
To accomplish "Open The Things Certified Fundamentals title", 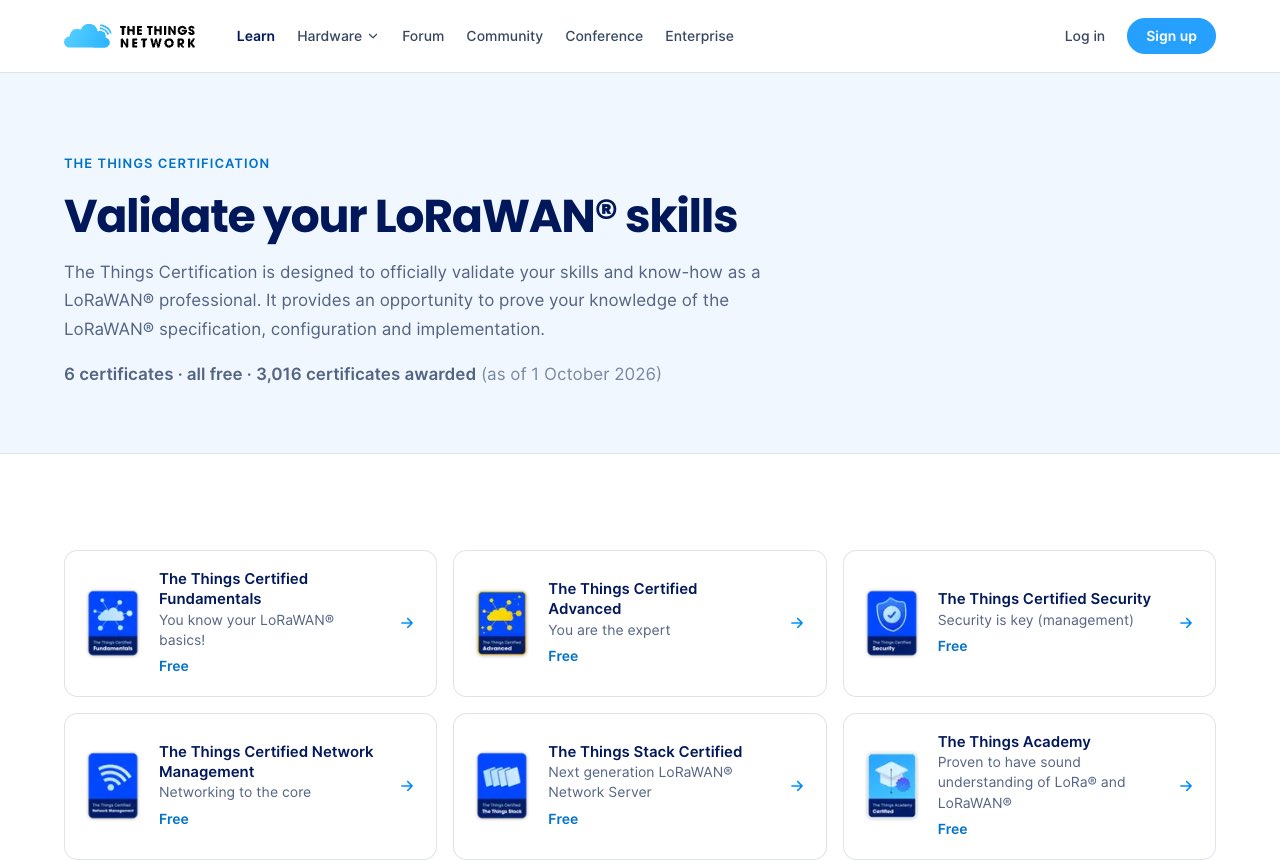I will click(x=233, y=589).
